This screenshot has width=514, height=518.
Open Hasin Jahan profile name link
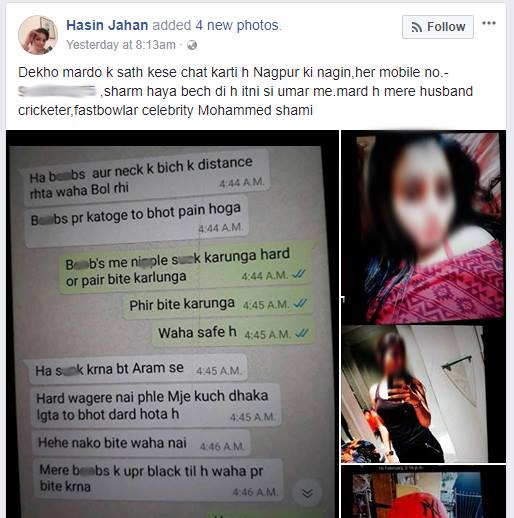[x=107, y=25]
